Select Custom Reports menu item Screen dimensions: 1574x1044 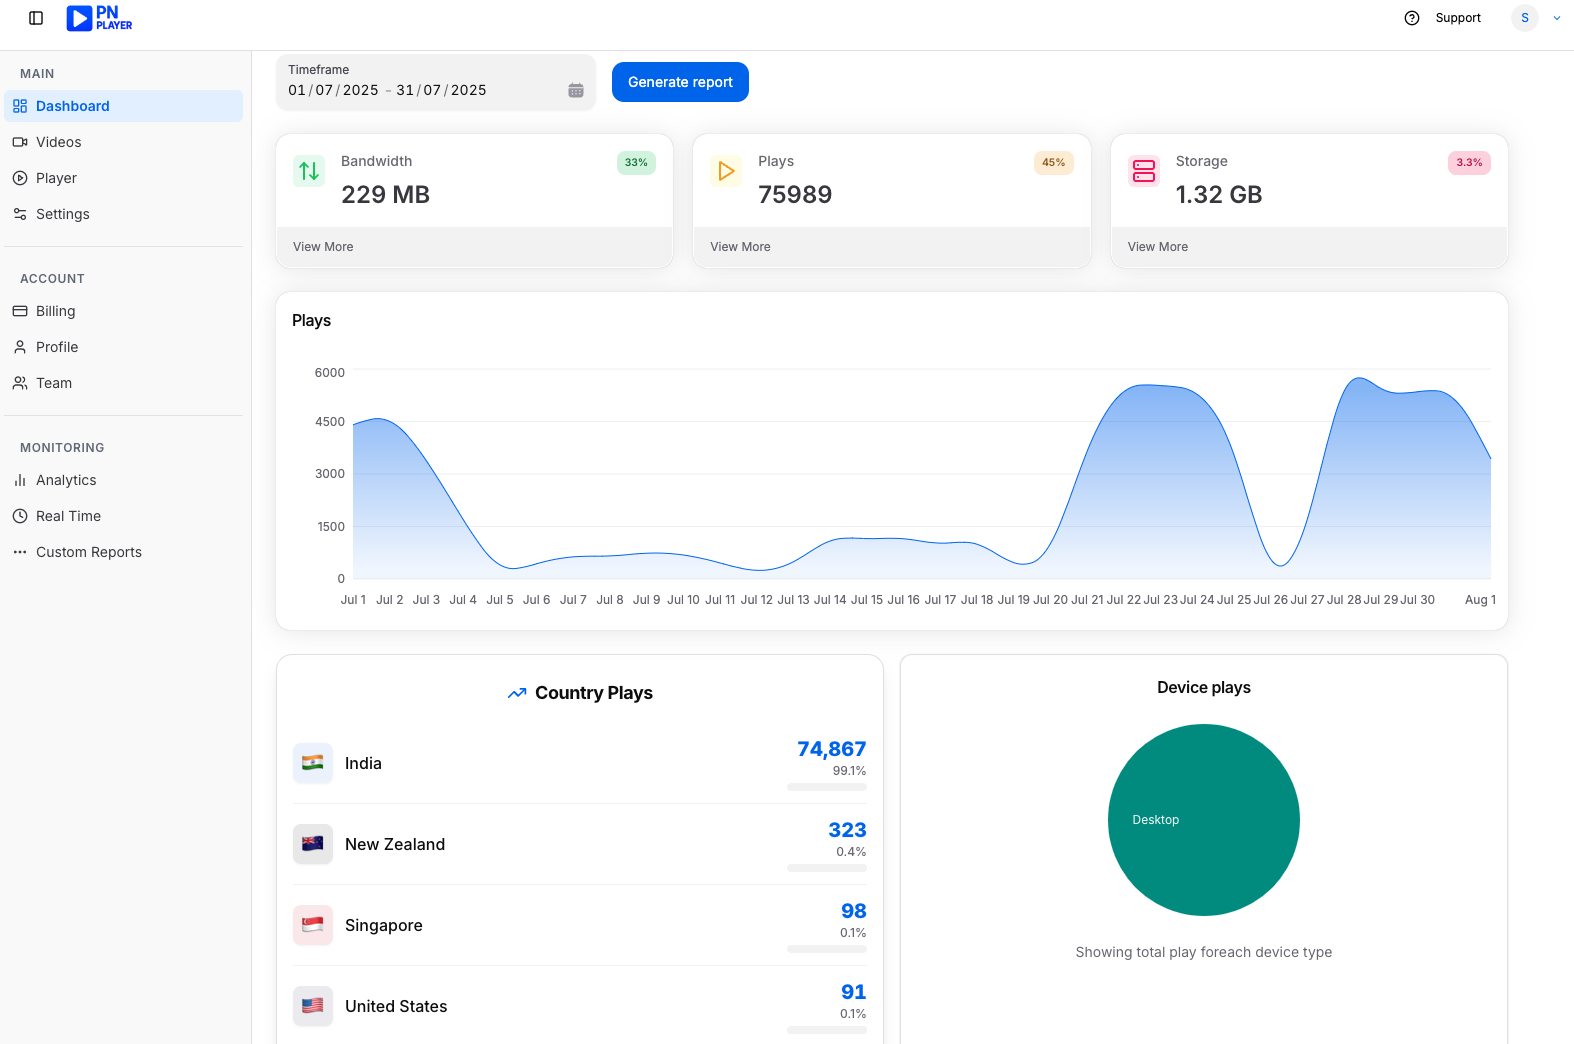[x=89, y=552]
